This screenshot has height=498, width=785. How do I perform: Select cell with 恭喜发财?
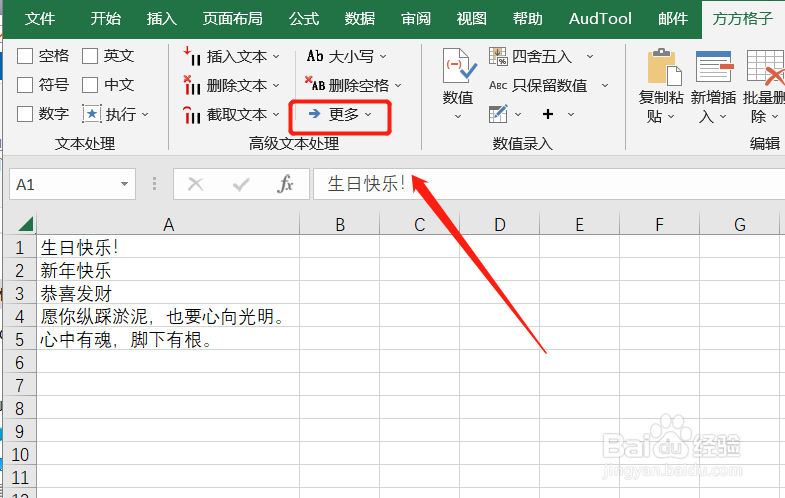[168, 293]
